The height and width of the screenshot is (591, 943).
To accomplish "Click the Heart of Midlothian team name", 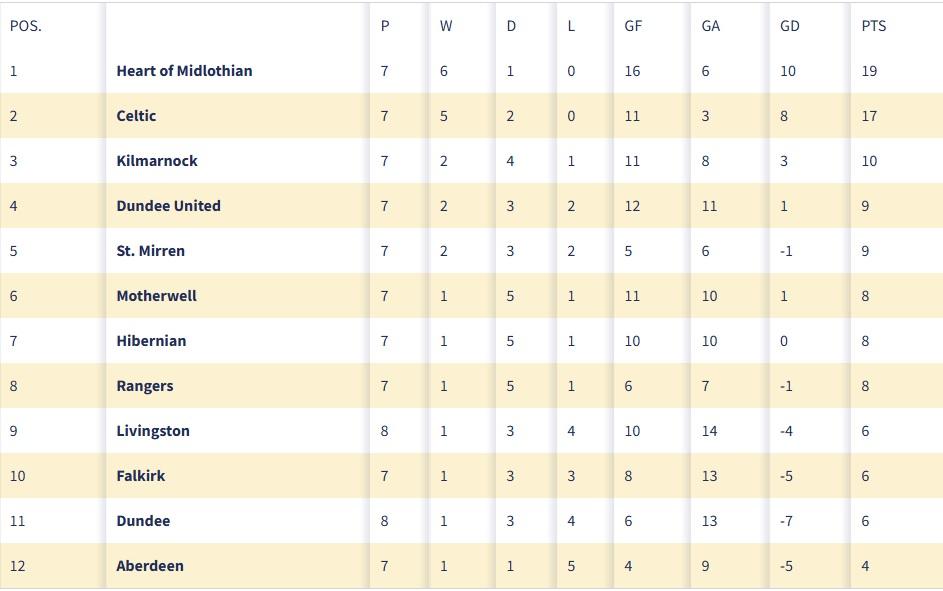I will coord(184,71).
